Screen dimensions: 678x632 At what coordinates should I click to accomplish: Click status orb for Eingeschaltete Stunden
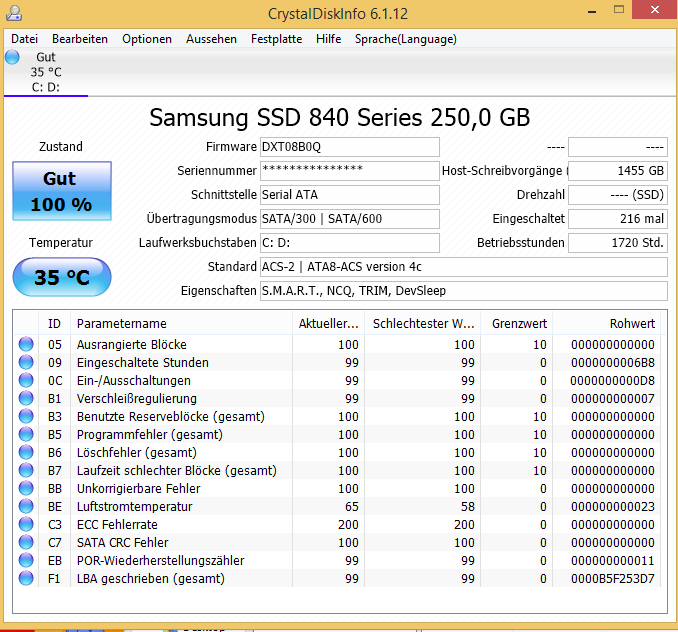point(26,362)
